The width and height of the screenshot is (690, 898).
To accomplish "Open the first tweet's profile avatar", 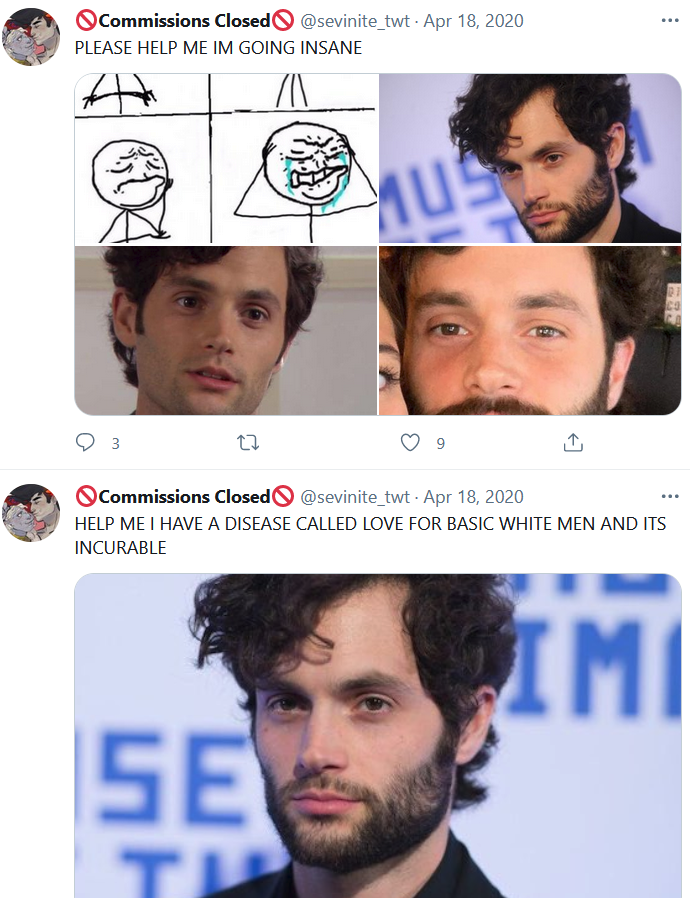I will [31, 37].
